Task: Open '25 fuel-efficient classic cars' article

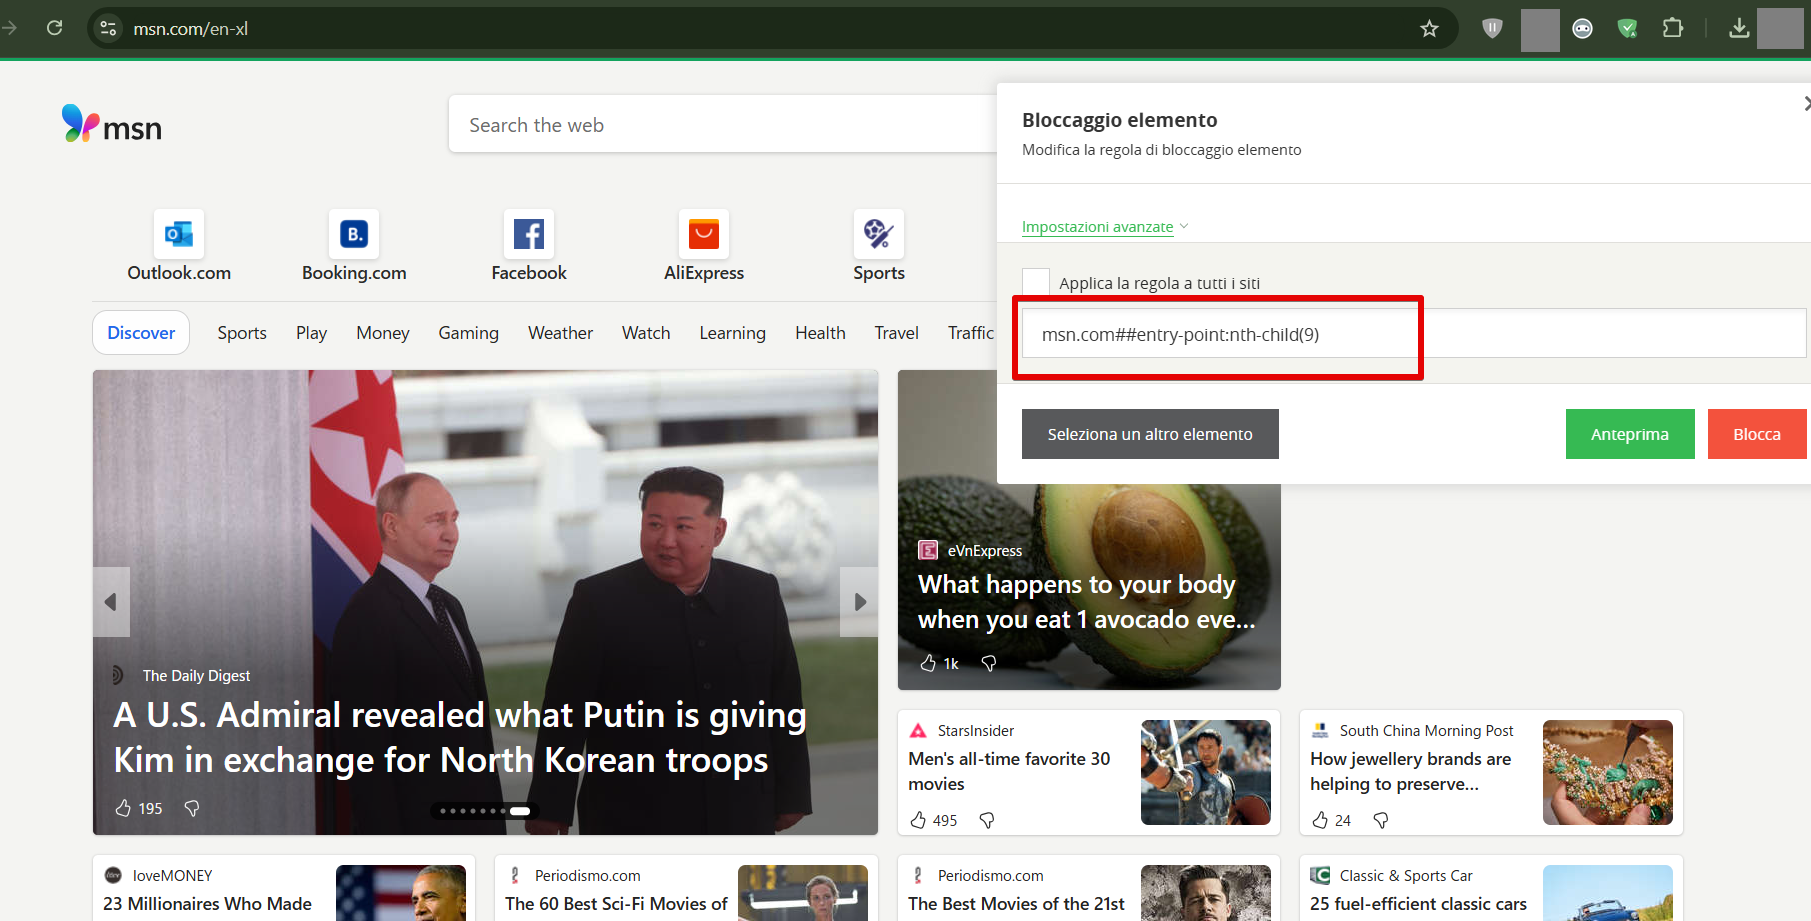Action: pos(1418,904)
